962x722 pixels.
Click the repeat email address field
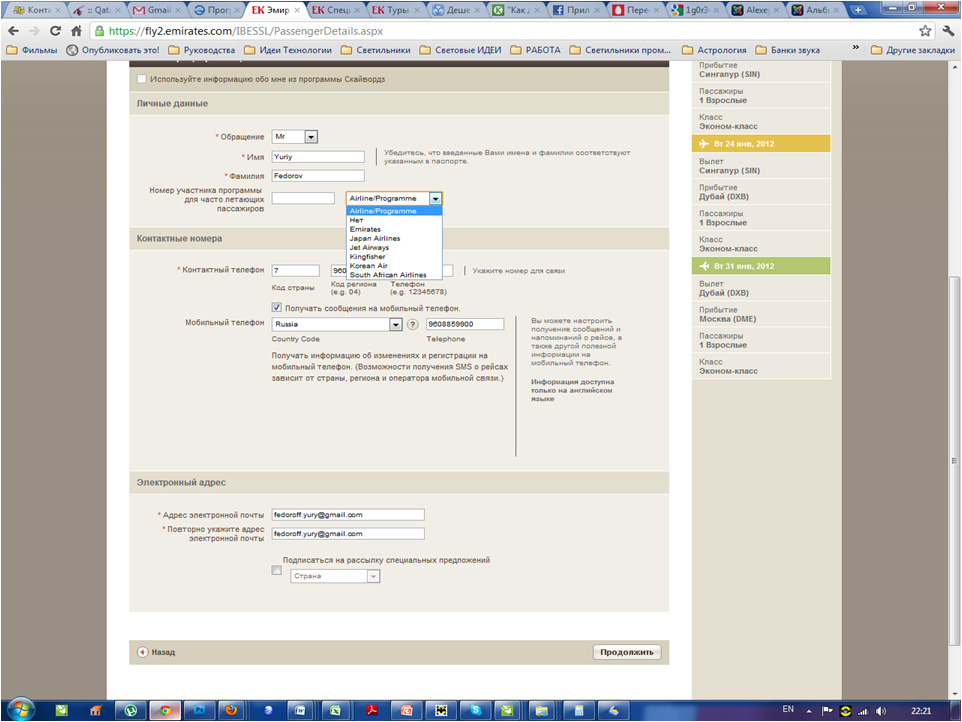pyautogui.click(x=348, y=534)
